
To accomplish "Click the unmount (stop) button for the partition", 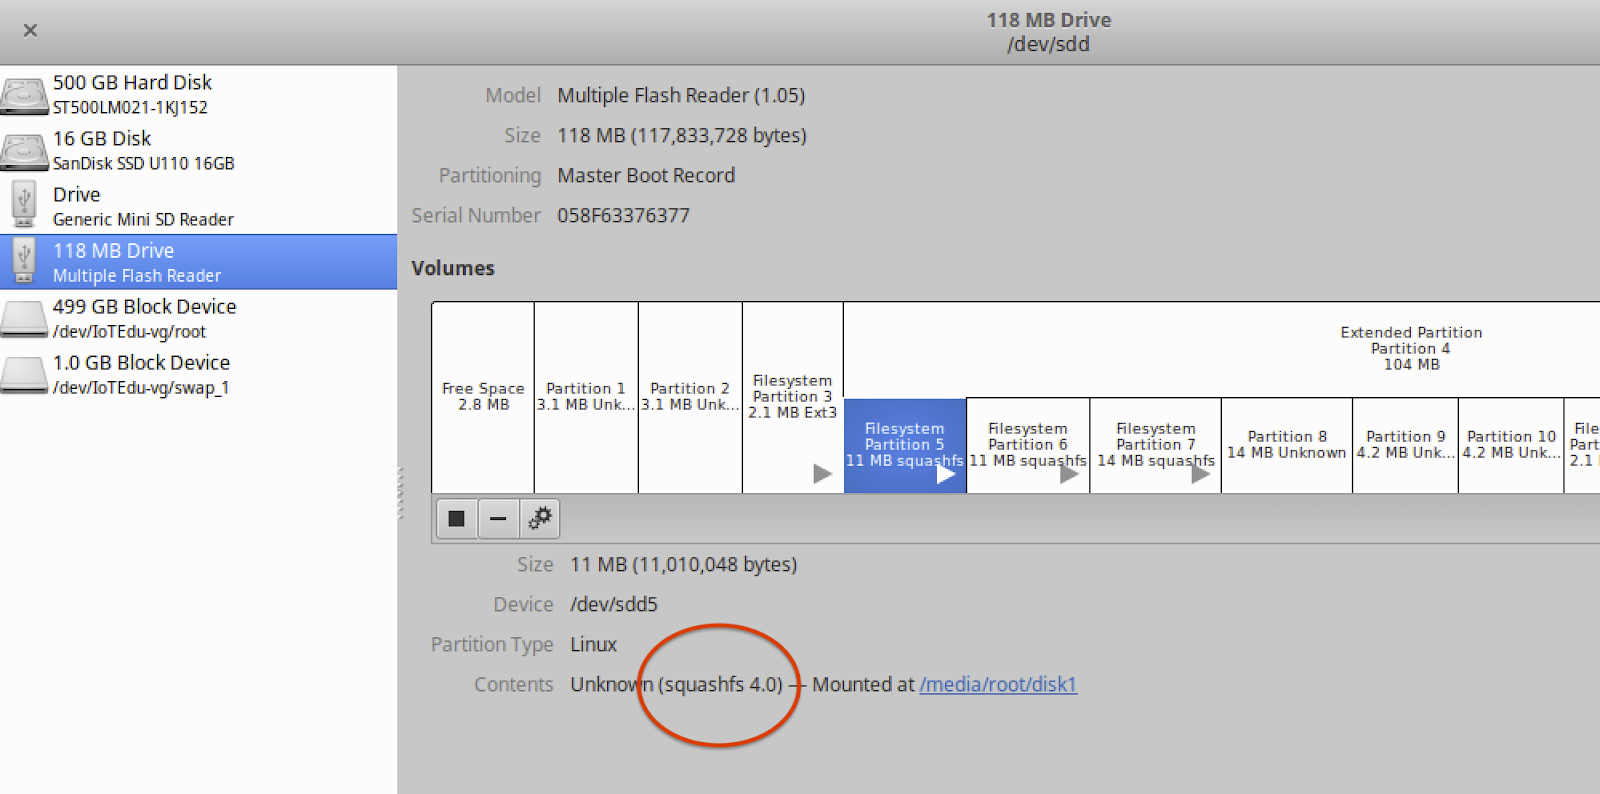I will 457,519.
